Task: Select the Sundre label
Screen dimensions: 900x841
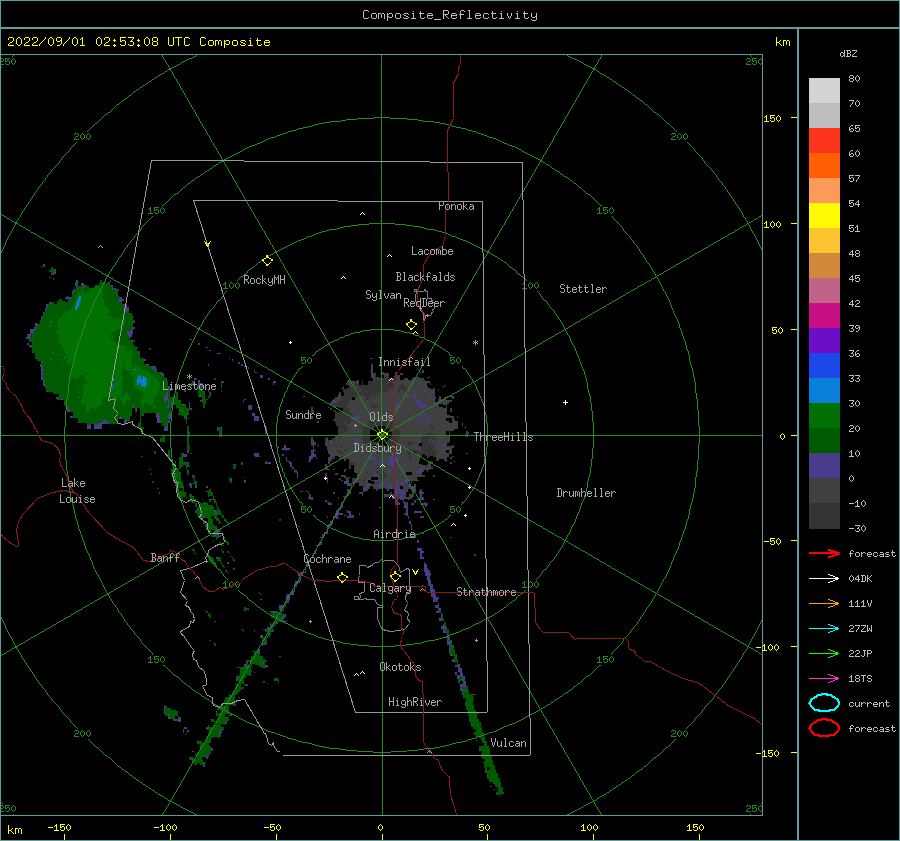Action: click(303, 414)
